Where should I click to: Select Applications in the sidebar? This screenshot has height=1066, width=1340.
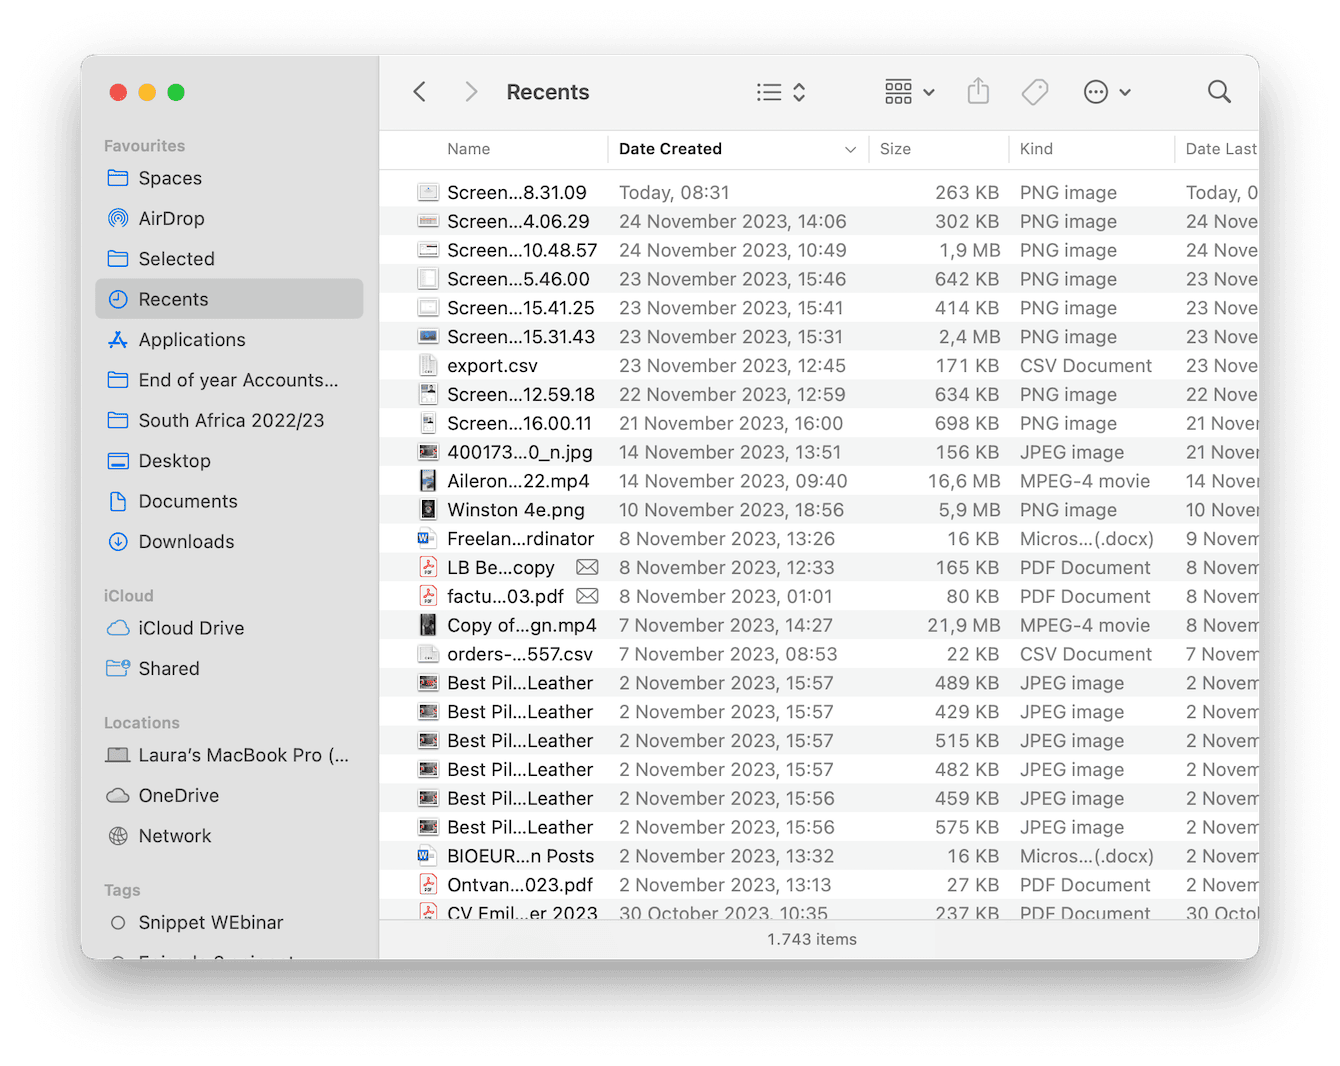click(x=190, y=339)
